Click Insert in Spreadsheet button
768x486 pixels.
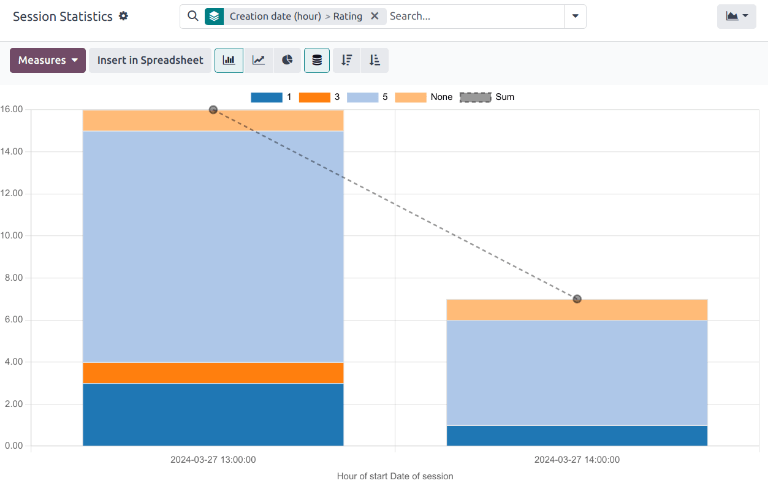point(150,60)
